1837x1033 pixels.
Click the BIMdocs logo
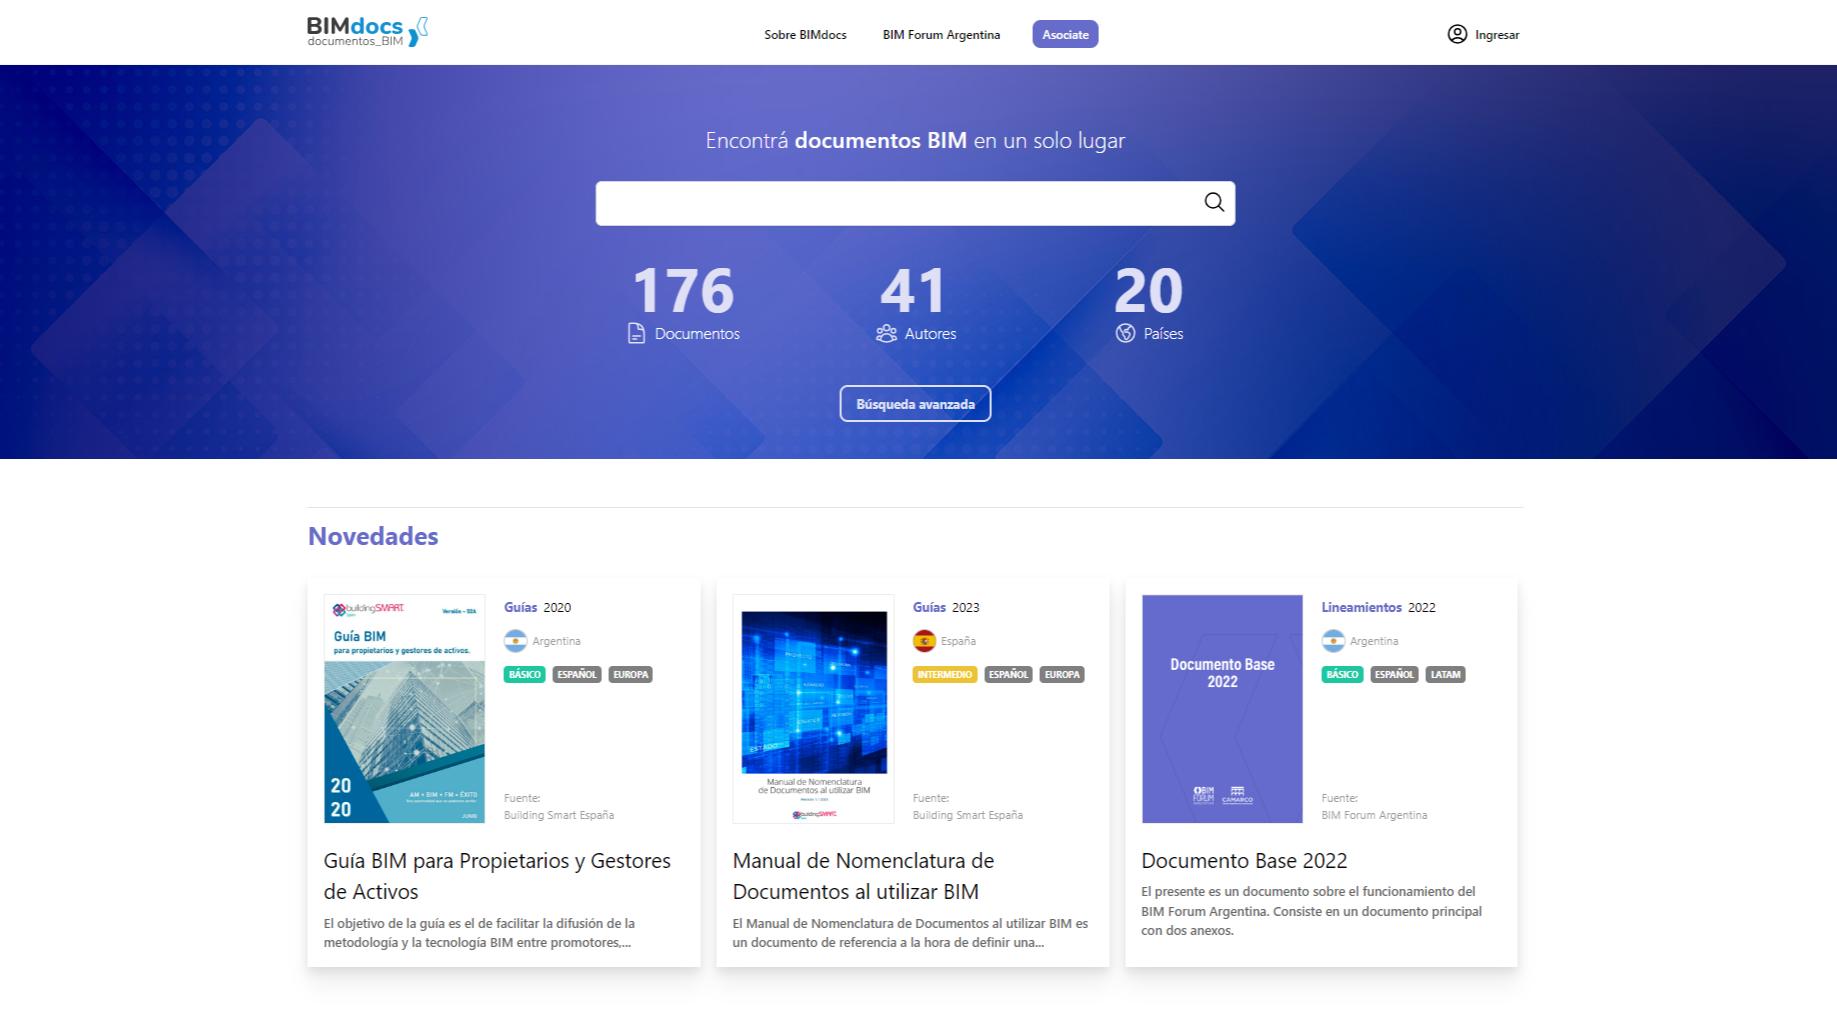367,32
